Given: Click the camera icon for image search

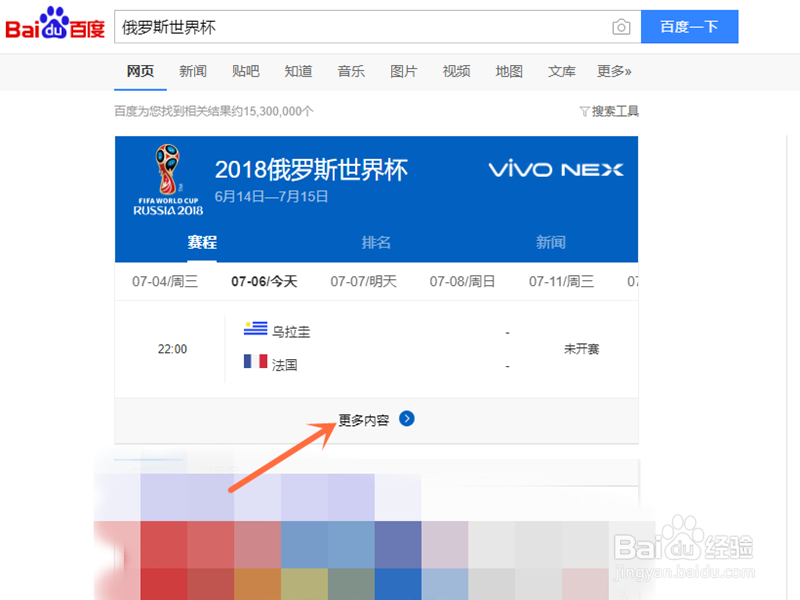Looking at the screenshot, I should pyautogui.click(x=621, y=27).
